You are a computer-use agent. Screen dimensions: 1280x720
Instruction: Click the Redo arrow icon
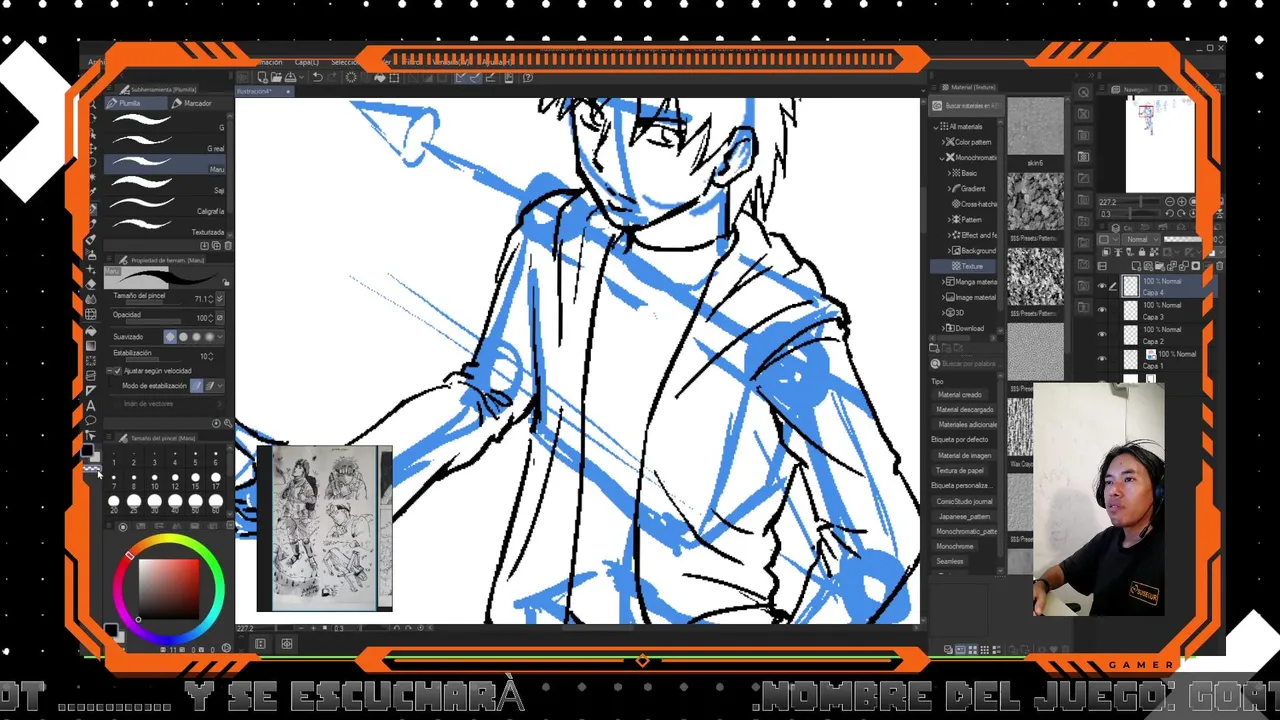click(x=332, y=77)
